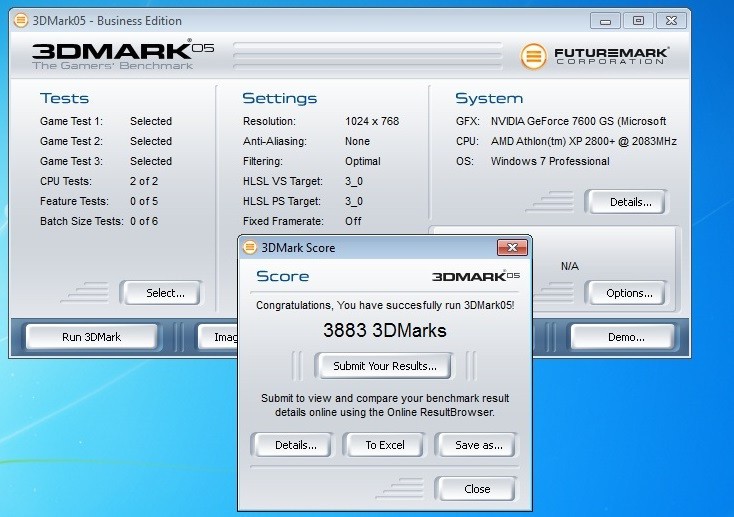
Task: Click the 3DMark05 title bar app icon
Action: [21, 21]
